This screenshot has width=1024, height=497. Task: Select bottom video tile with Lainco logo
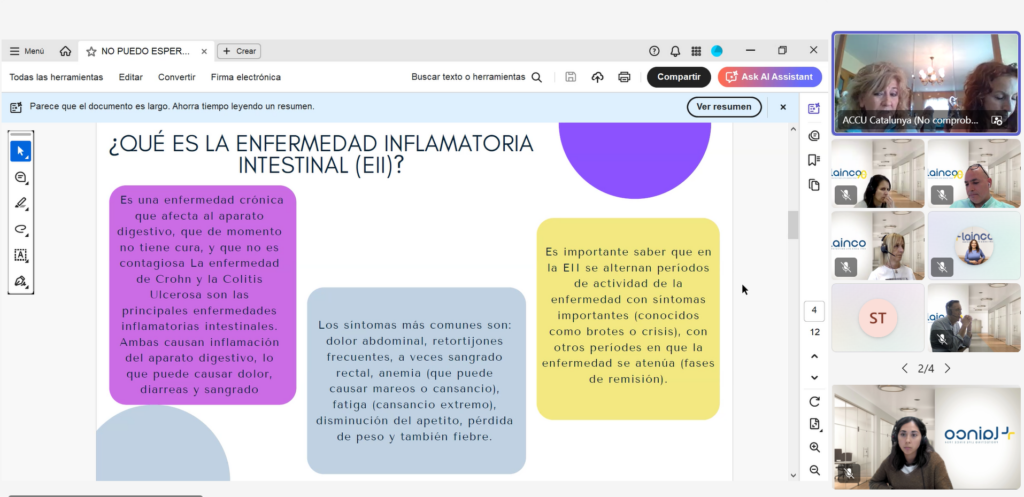tap(926, 436)
